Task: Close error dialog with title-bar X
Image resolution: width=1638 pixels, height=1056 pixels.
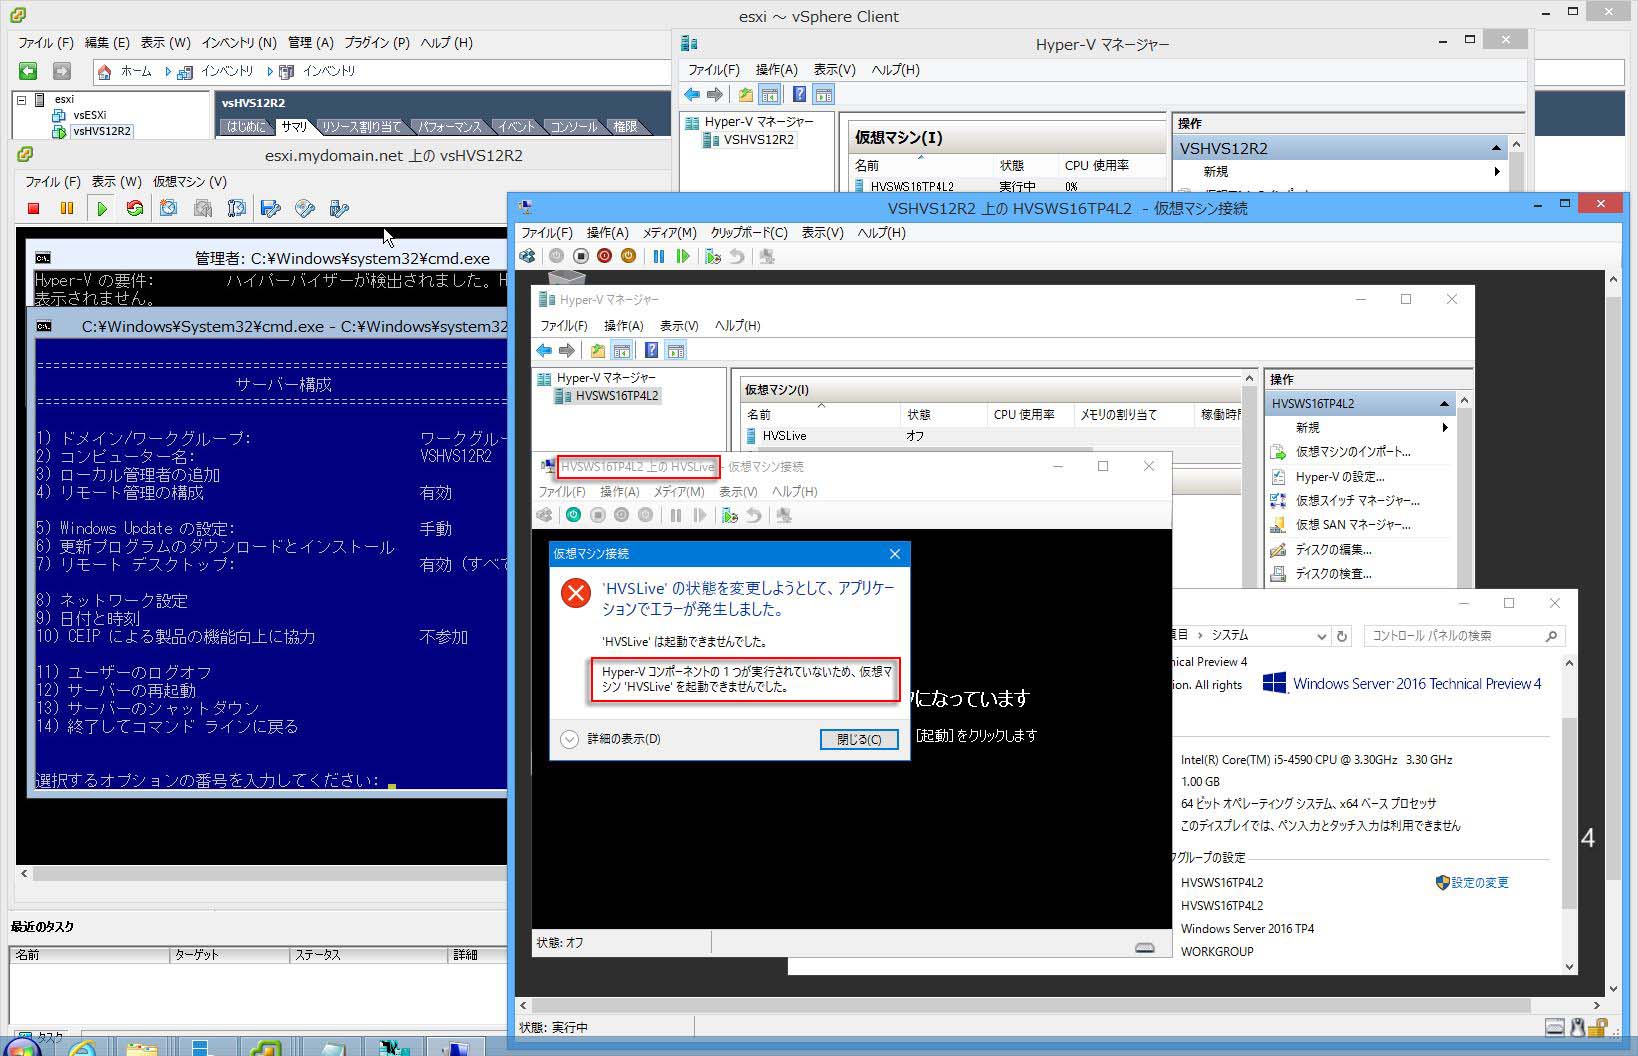Action: click(x=895, y=554)
